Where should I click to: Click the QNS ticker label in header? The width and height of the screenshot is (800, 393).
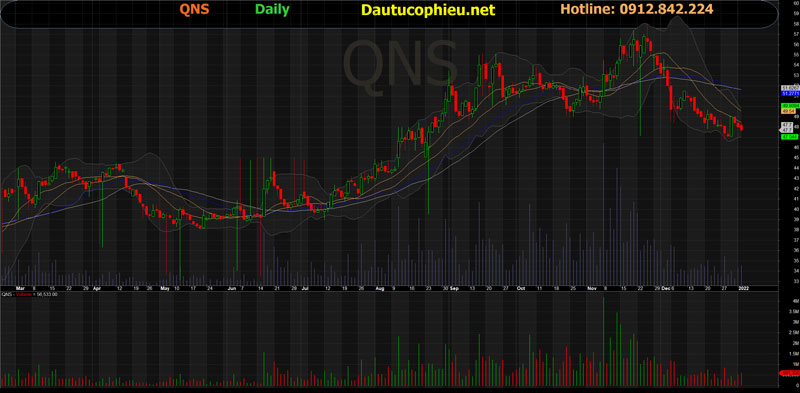(194, 9)
